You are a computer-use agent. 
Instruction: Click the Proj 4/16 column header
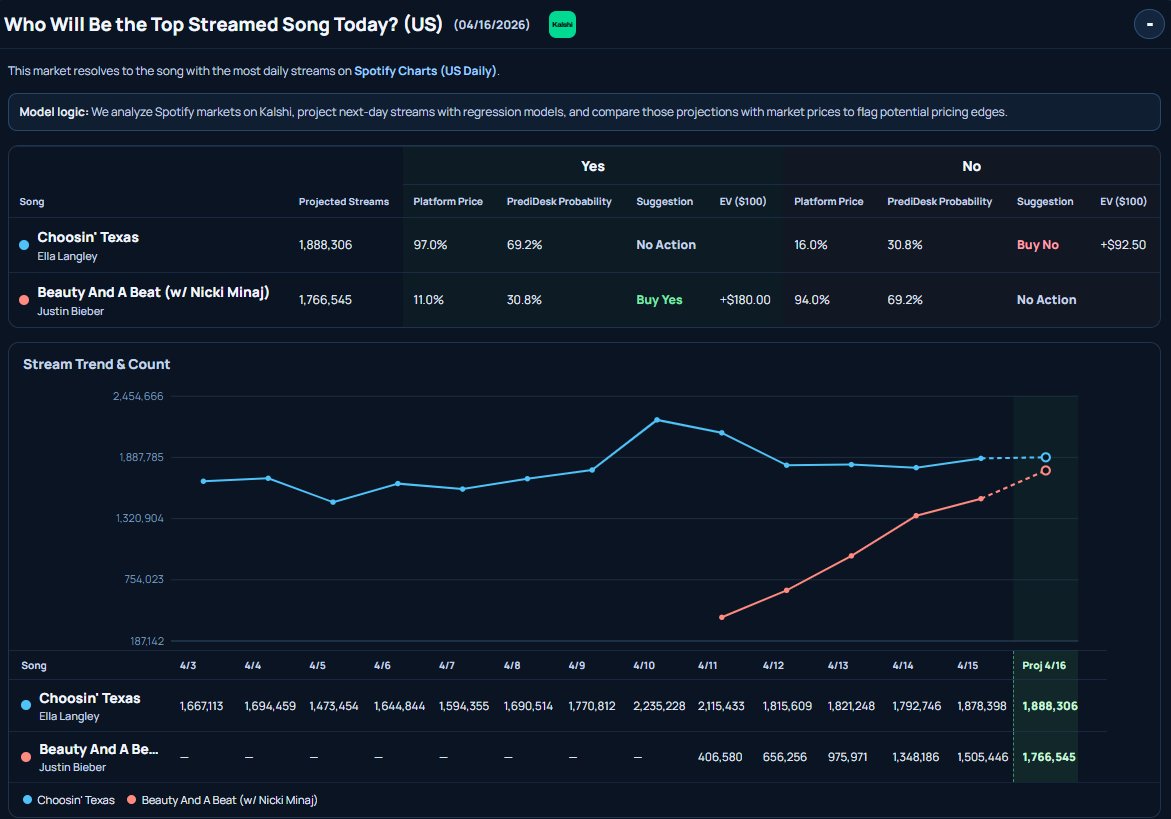tap(1044, 665)
